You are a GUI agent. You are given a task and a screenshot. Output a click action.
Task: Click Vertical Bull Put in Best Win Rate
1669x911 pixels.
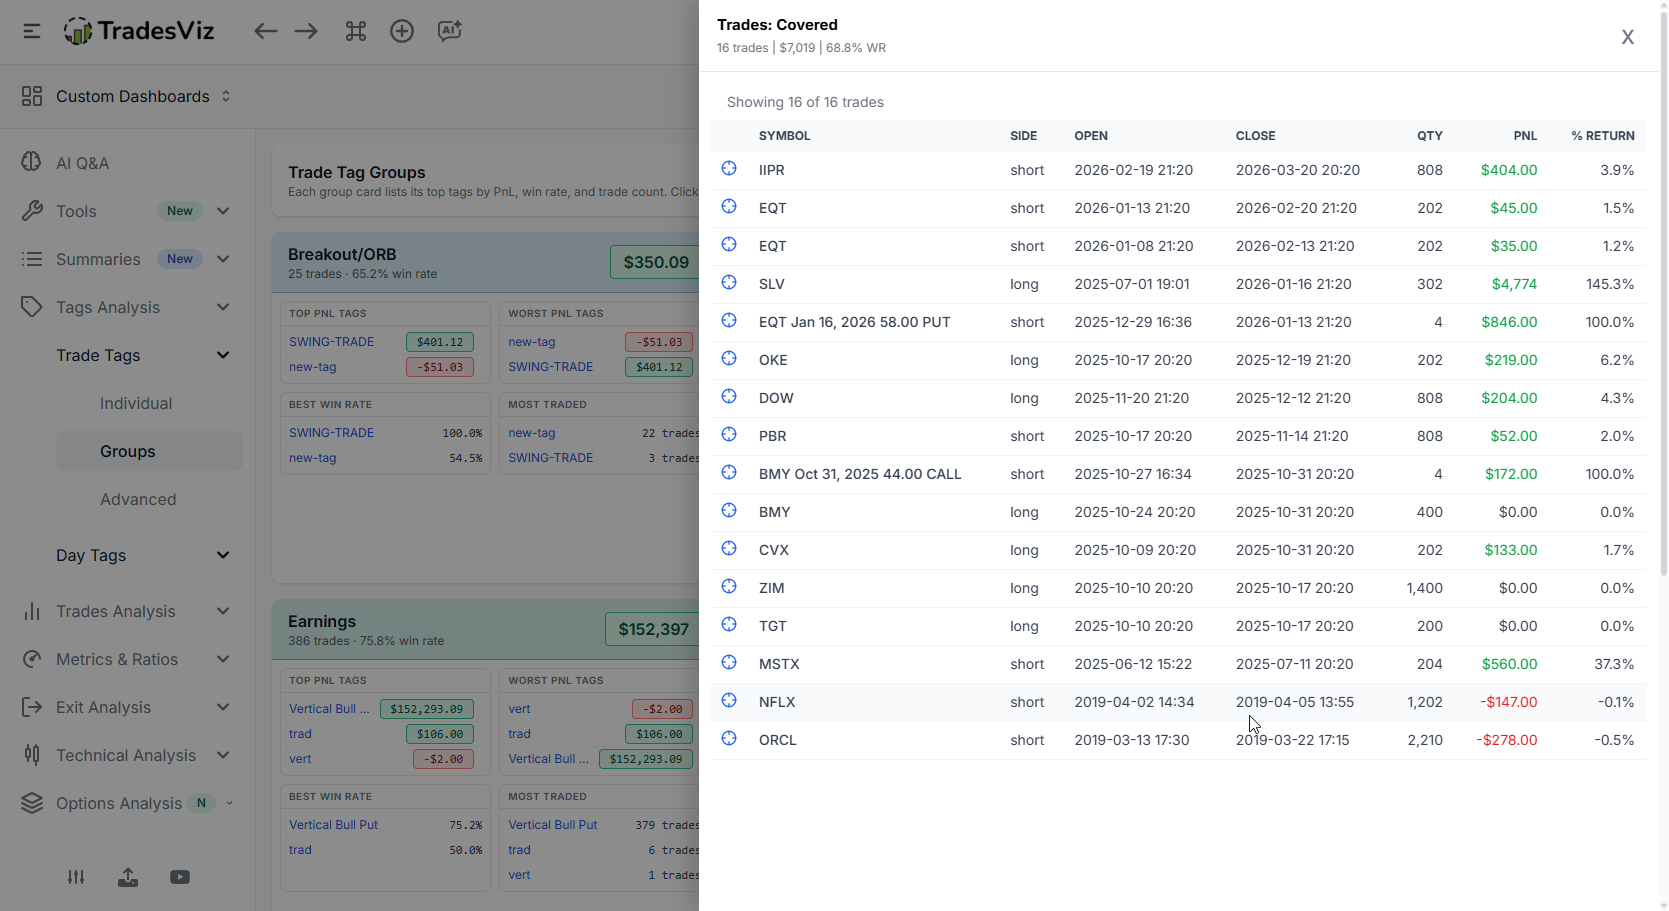(x=333, y=825)
